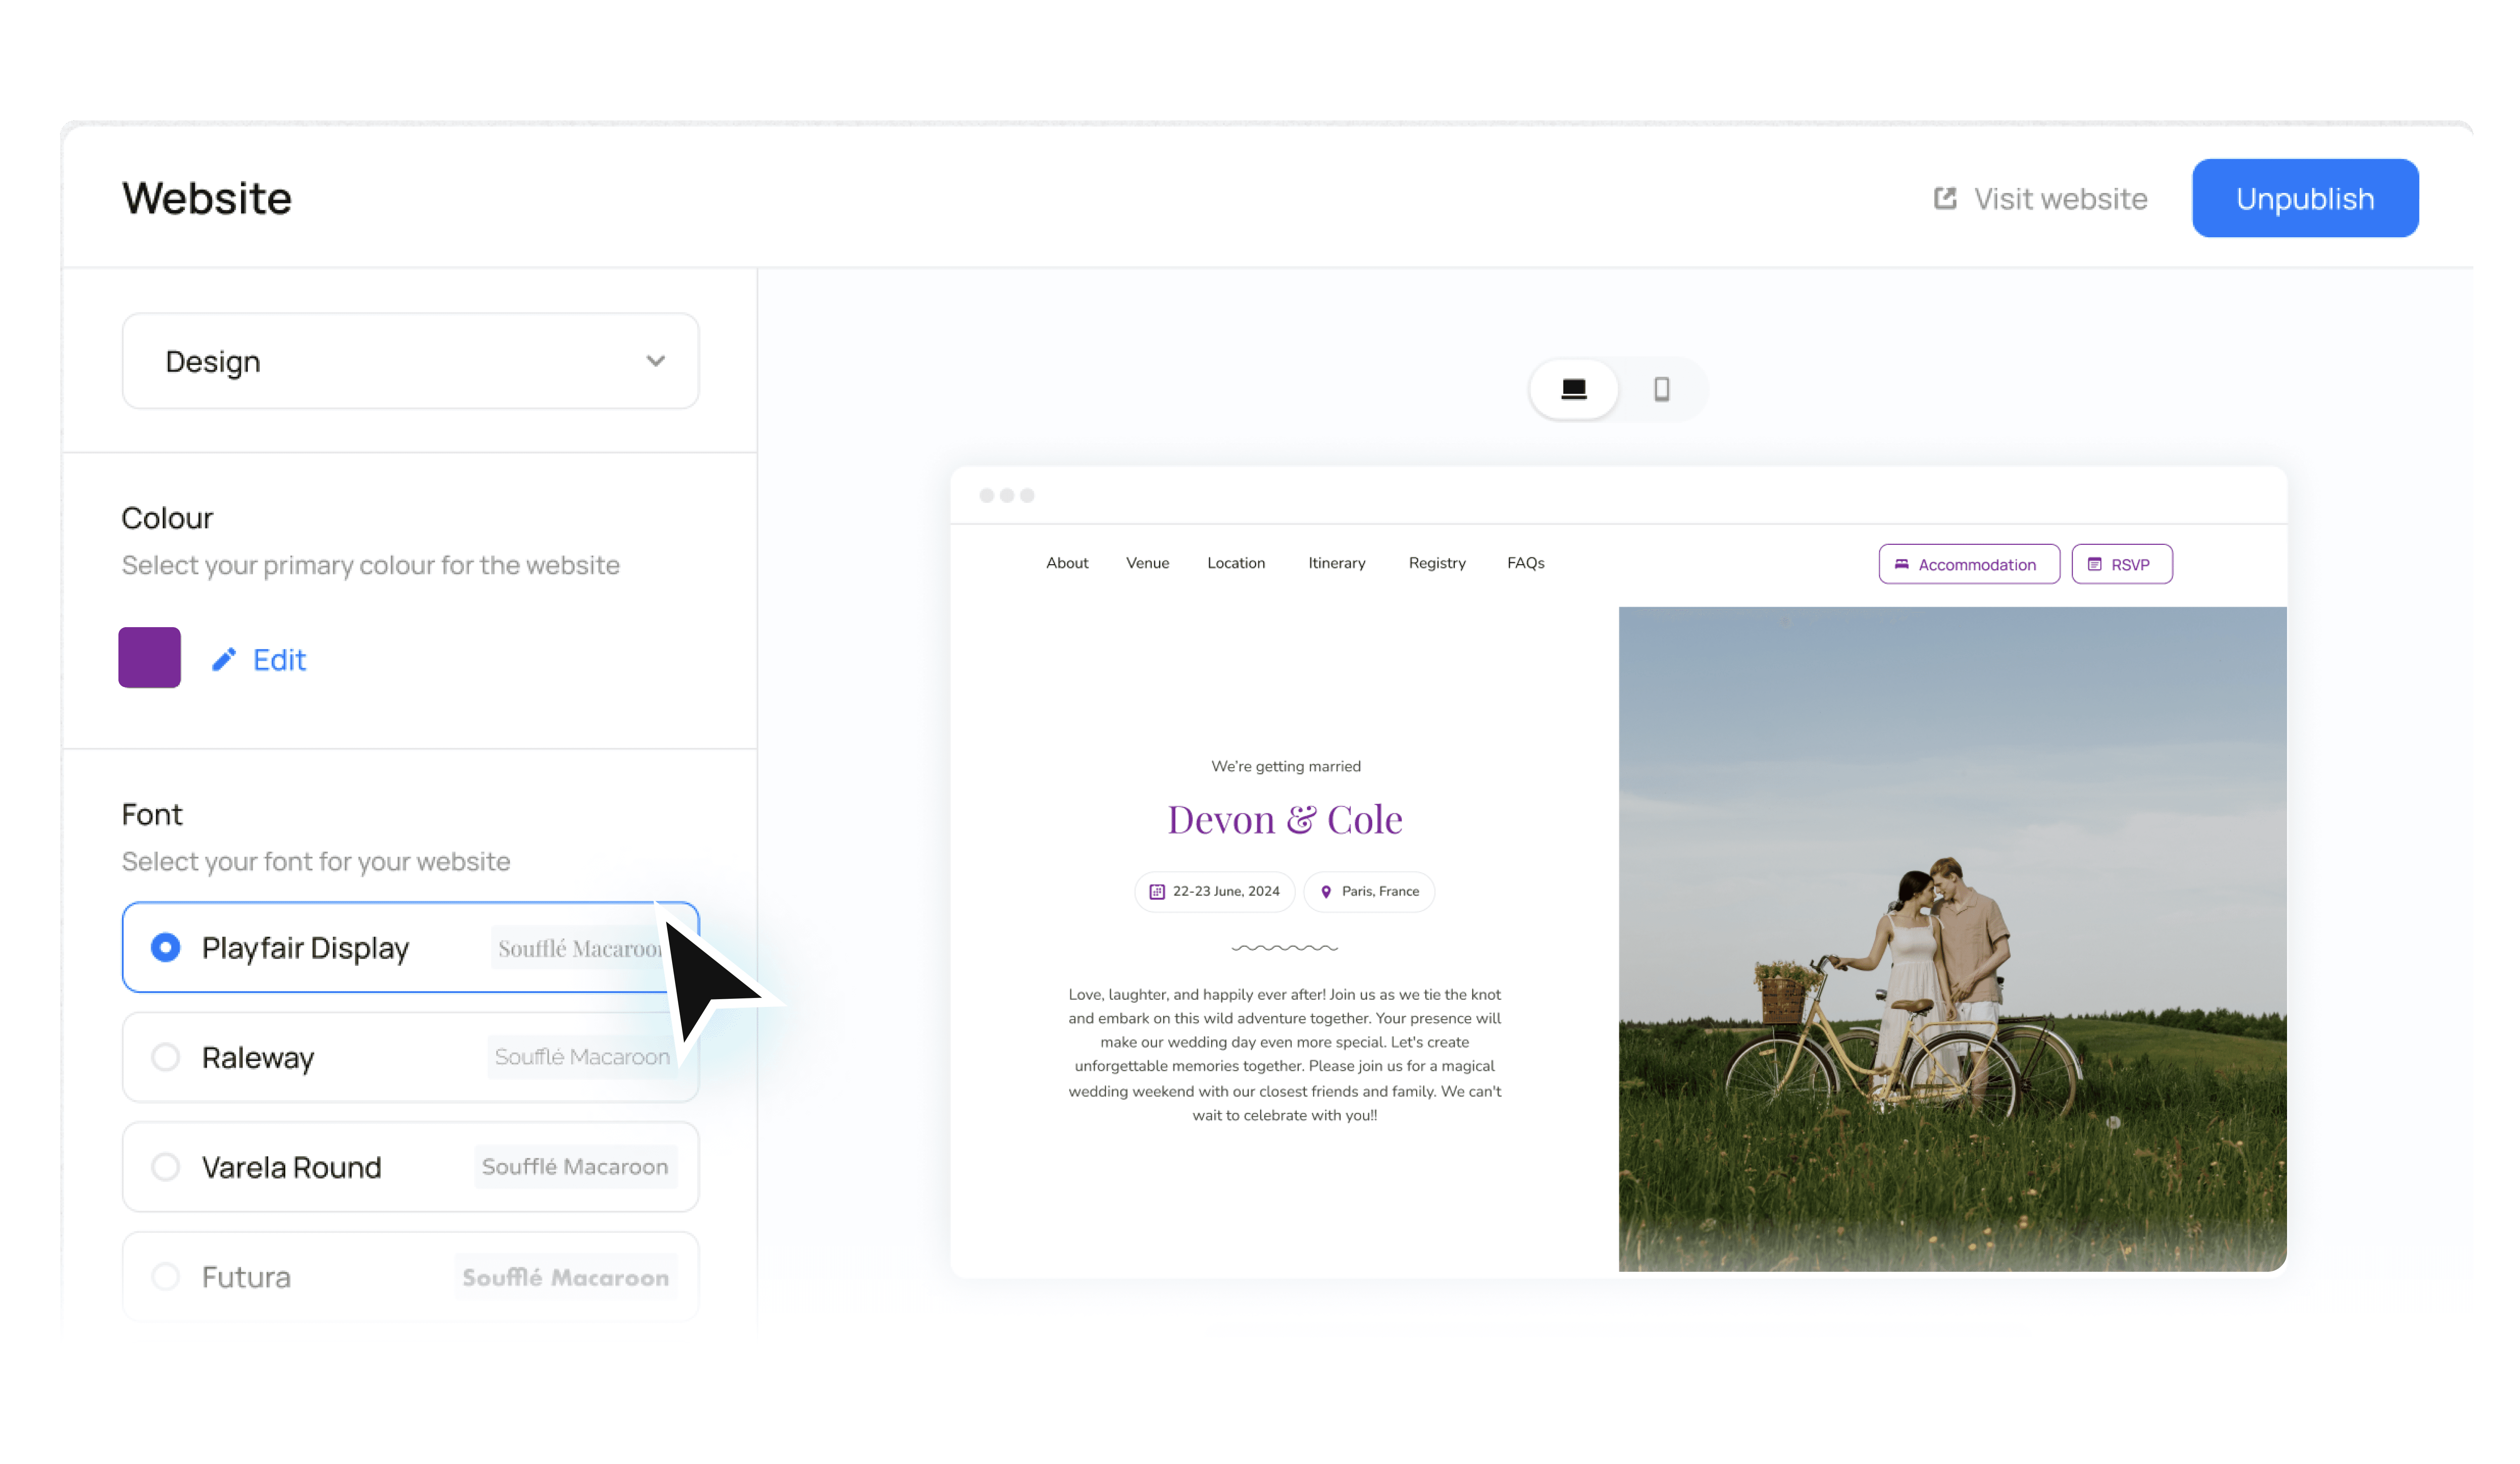Click the external link icon beside Visit website
This screenshot has width=2520, height=1464.
(x=1944, y=198)
